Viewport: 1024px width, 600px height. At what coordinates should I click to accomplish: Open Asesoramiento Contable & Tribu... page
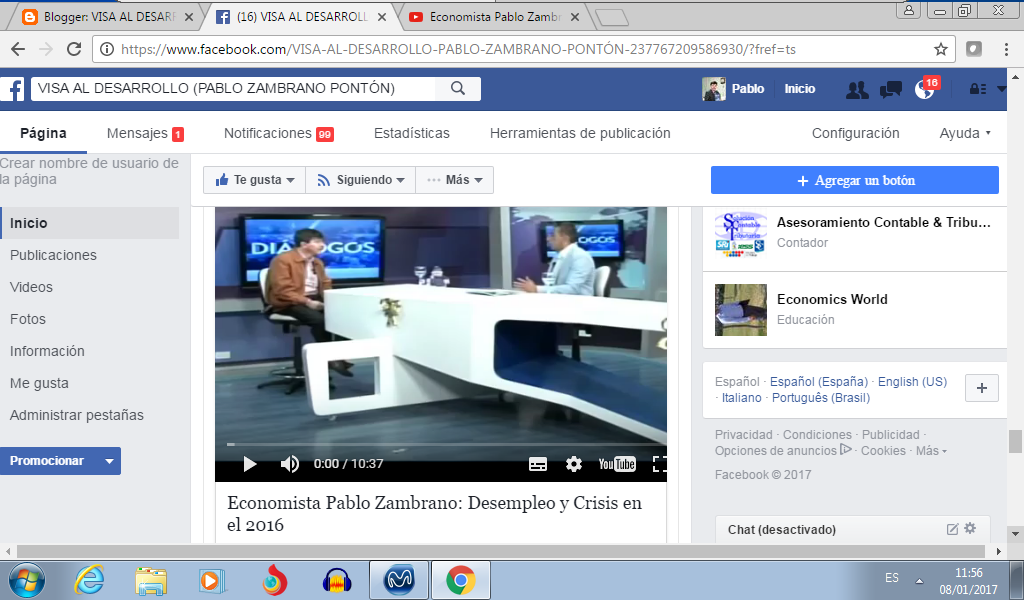(884, 223)
